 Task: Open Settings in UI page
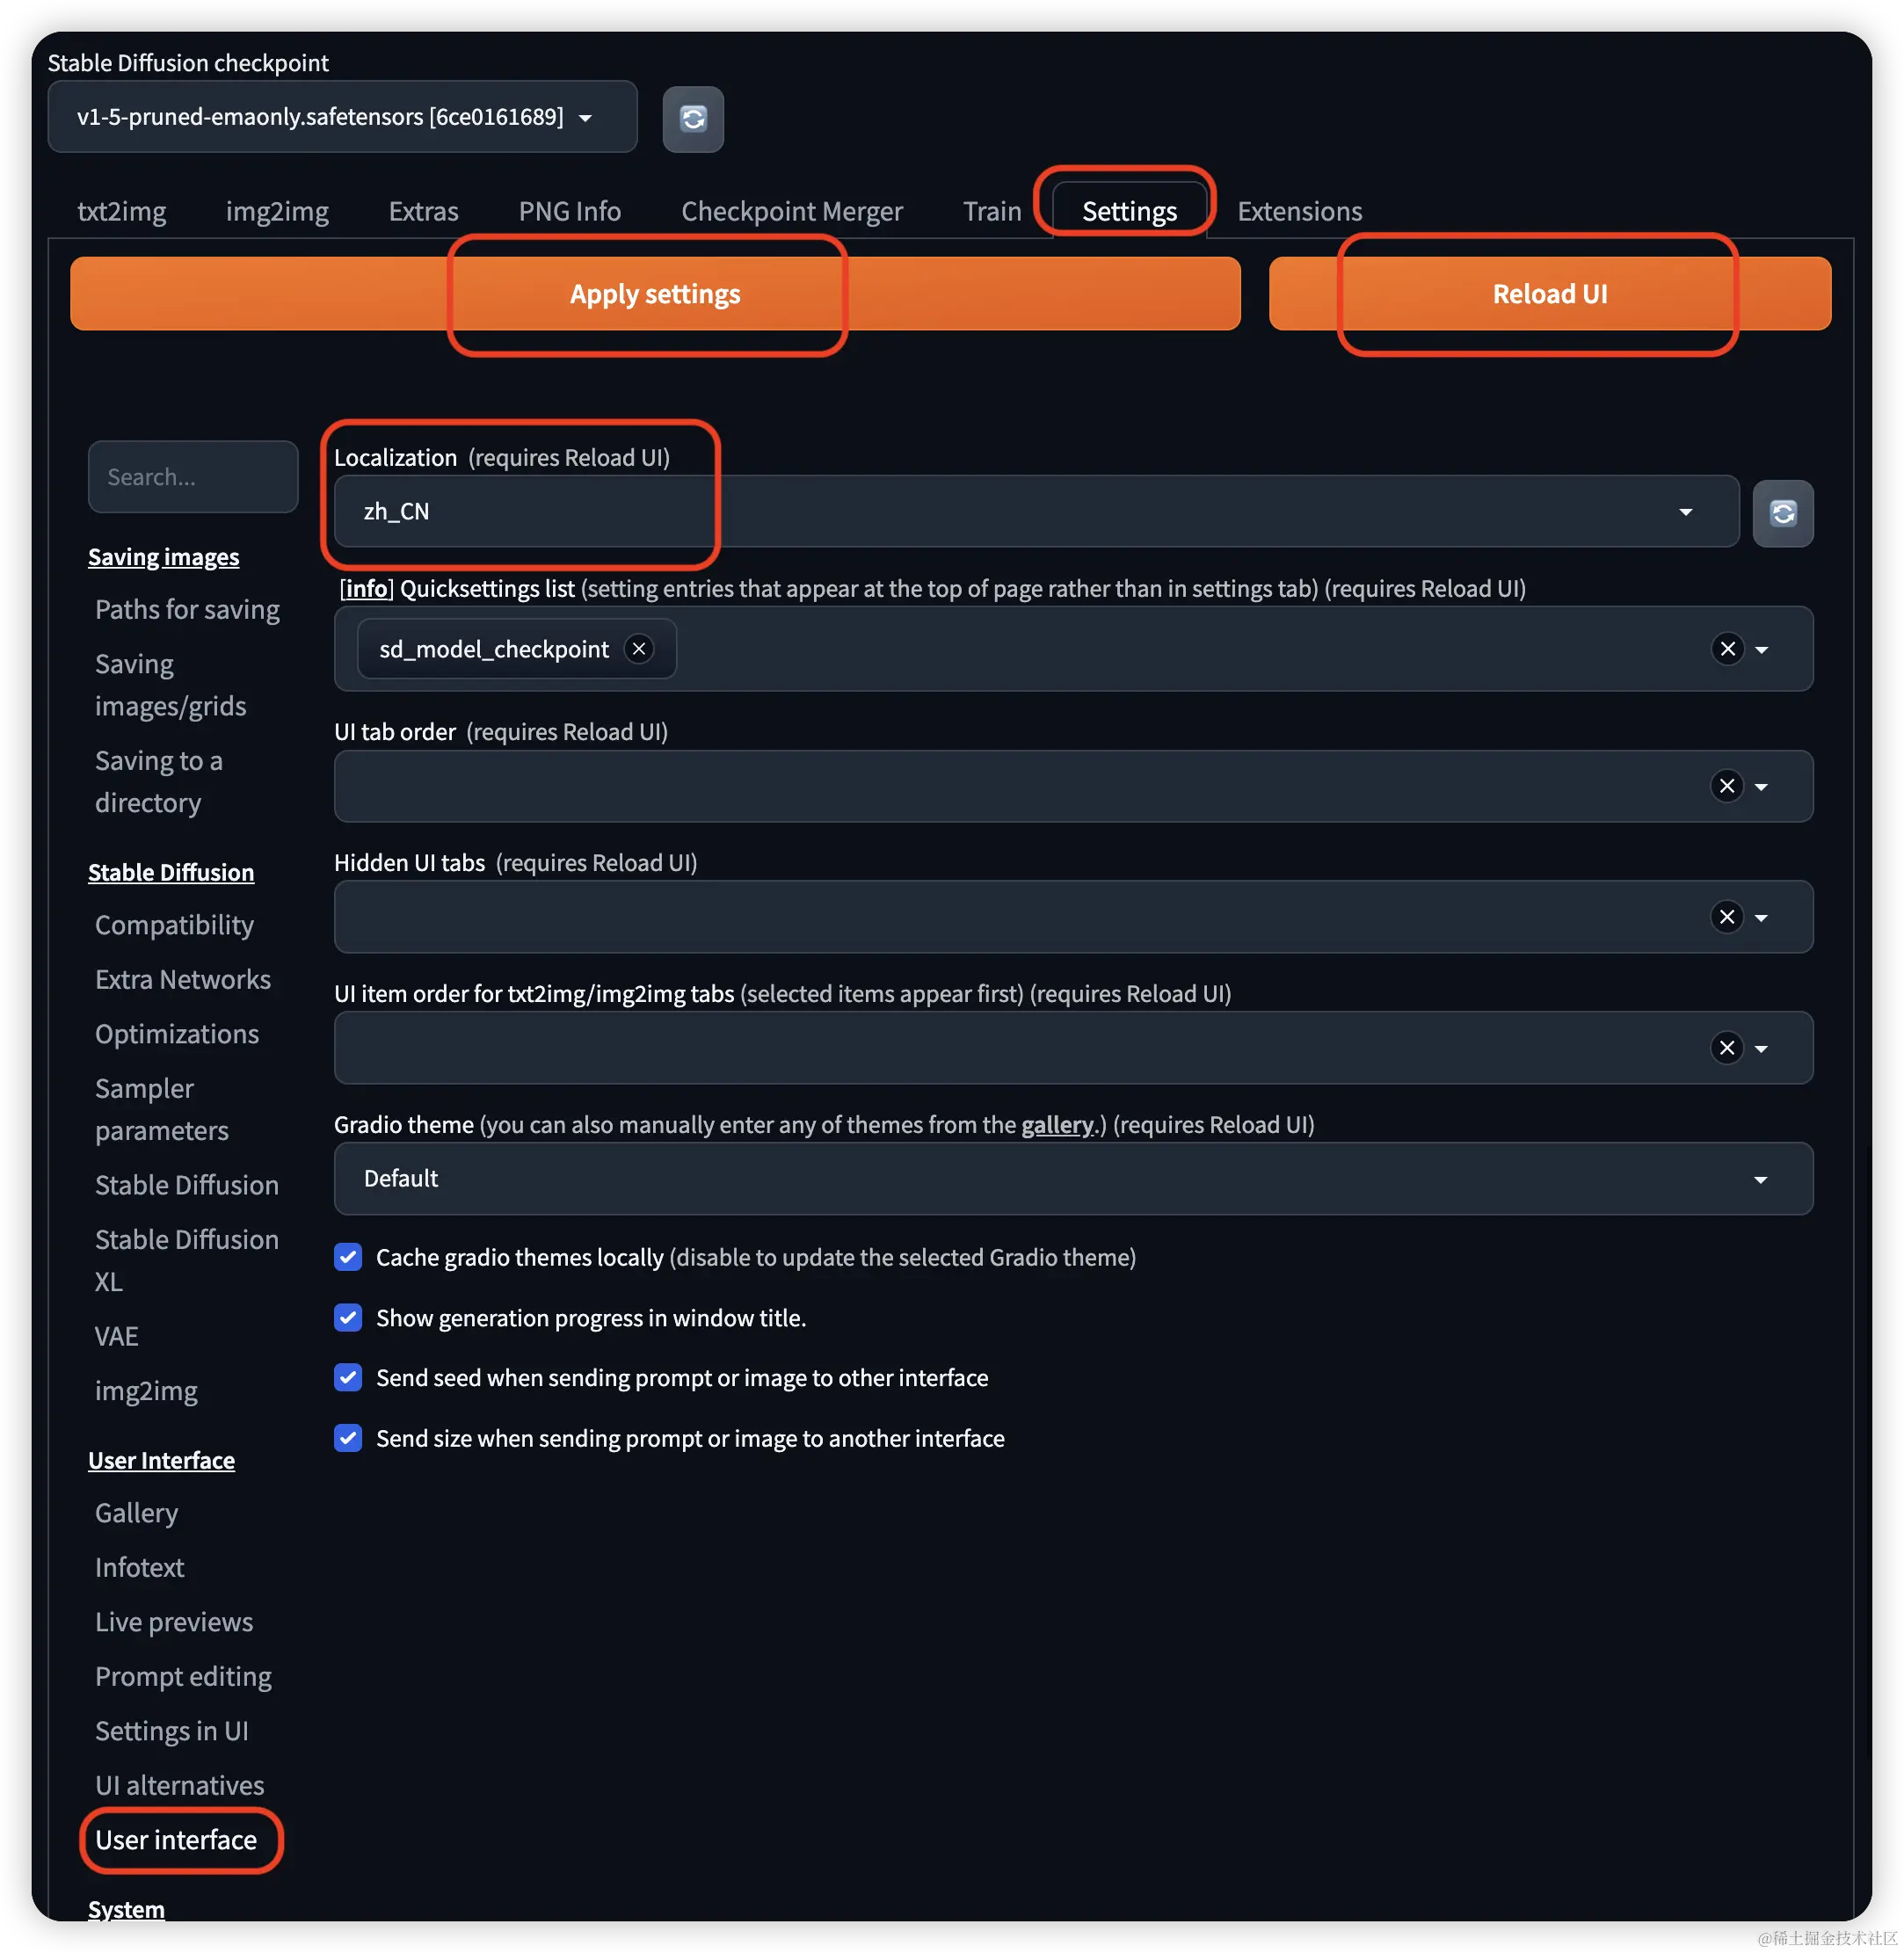click(x=172, y=1731)
